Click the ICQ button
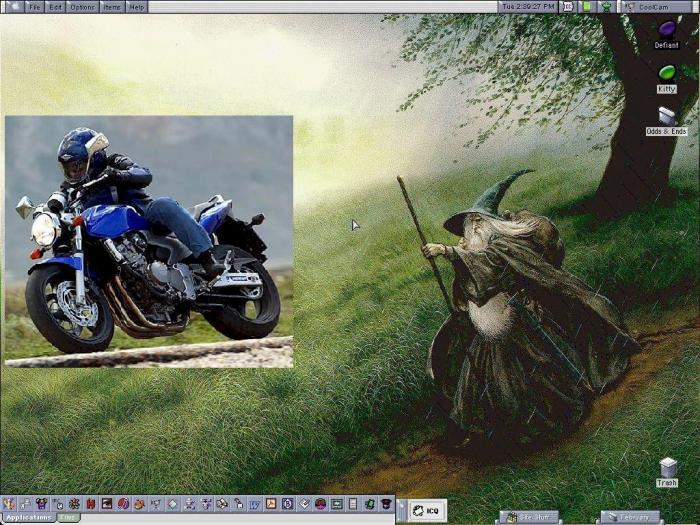This screenshot has height=525, width=700. point(427,511)
